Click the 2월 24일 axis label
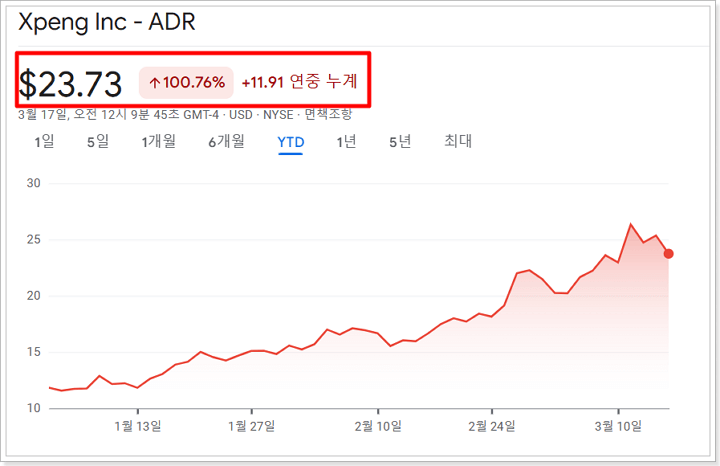The height and width of the screenshot is (466, 720). (x=492, y=427)
